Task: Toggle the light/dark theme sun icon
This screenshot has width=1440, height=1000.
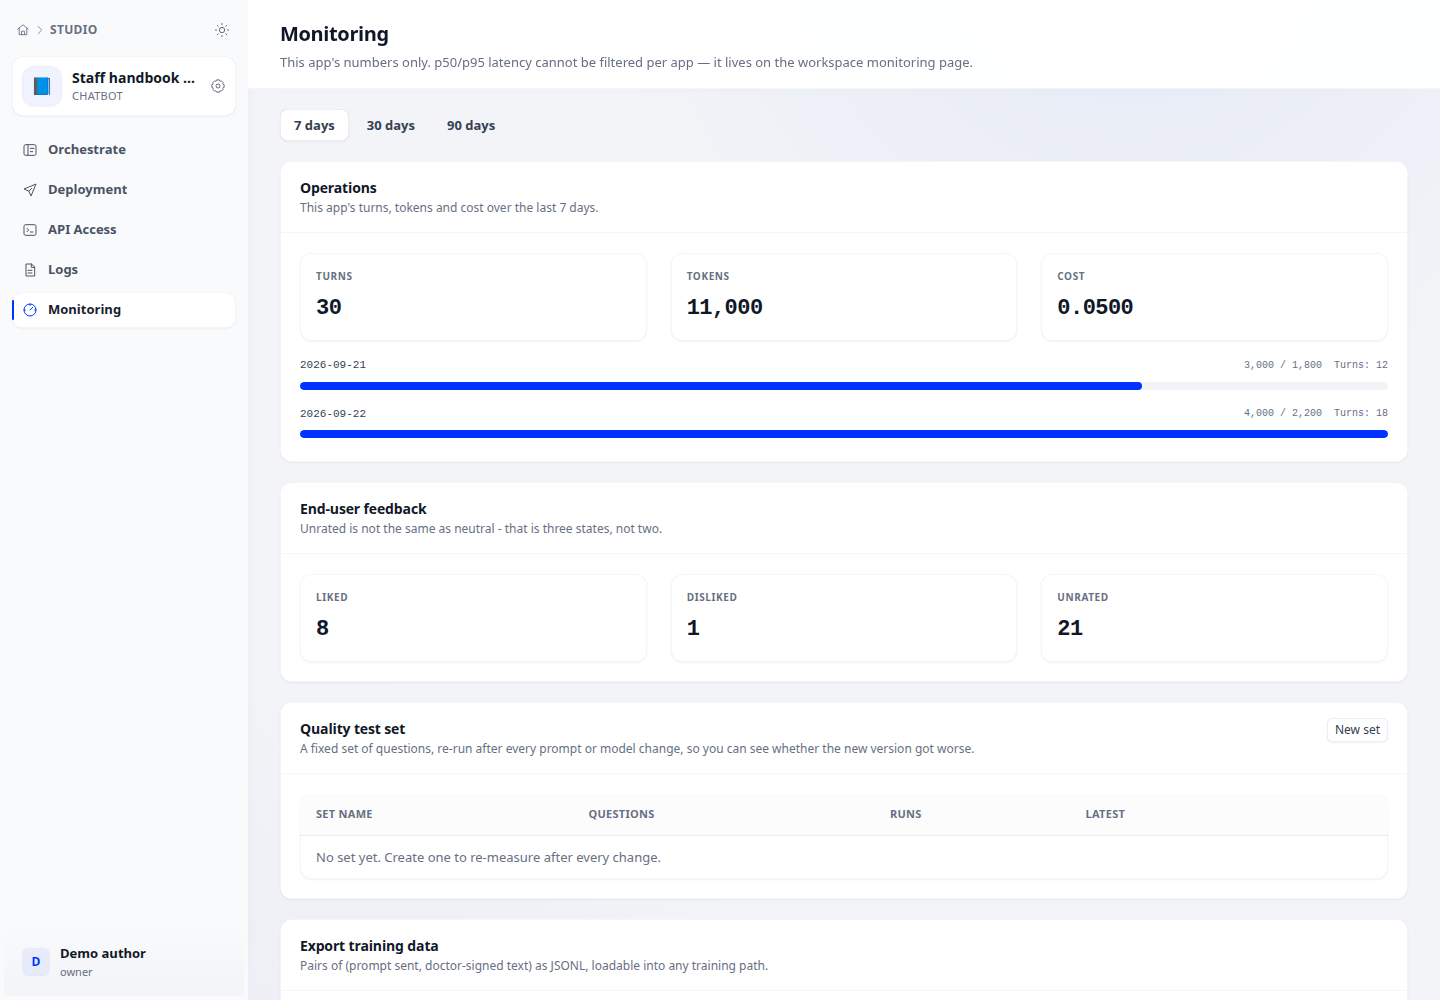Action: coord(222,30)
